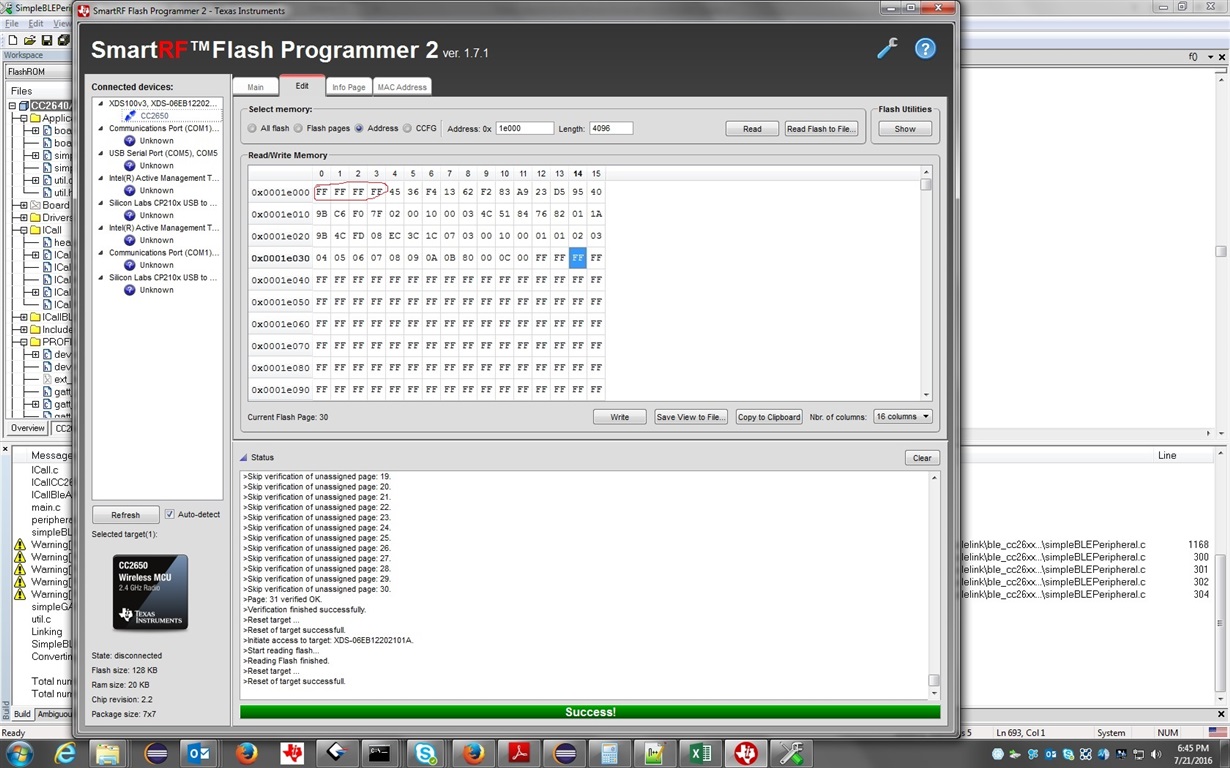Click the Write button

click(x=620, y=416)
